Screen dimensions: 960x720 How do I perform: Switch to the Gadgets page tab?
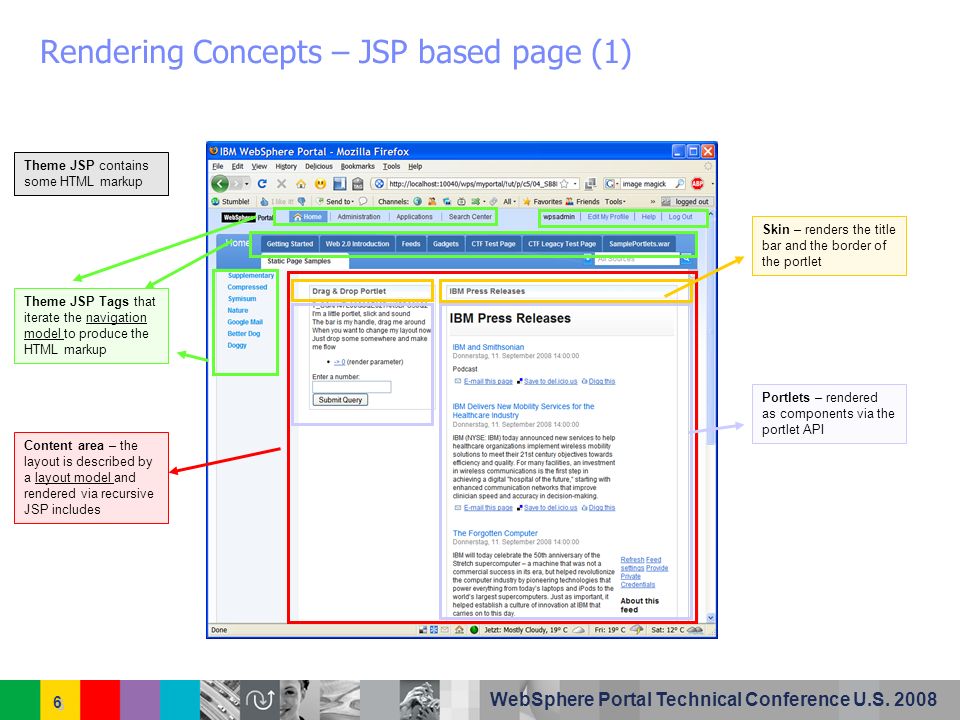pos(446,244)
